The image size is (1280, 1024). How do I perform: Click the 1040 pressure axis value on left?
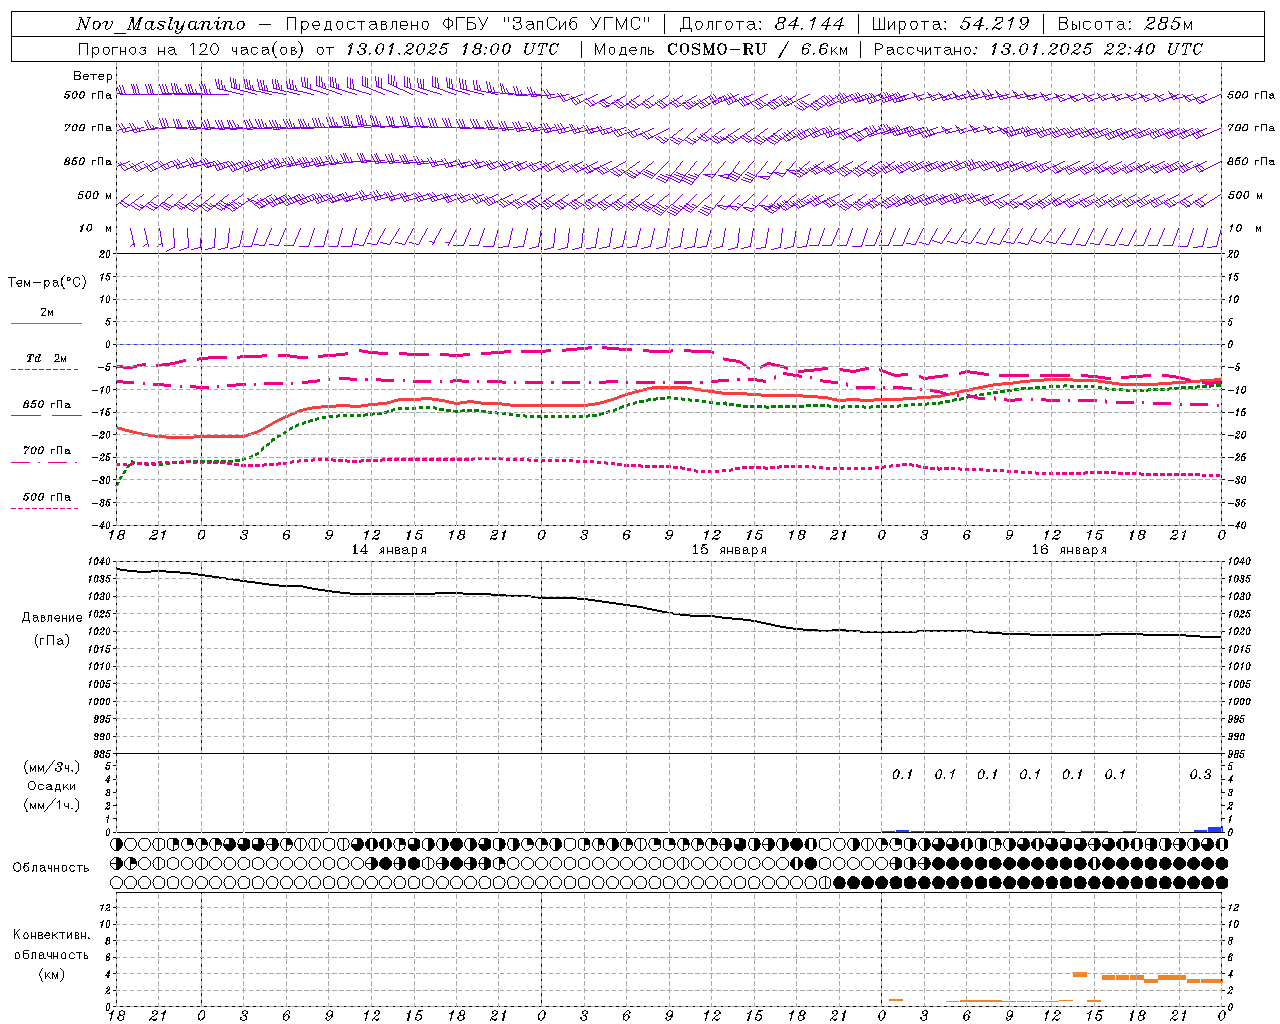[x=99, y=562]
